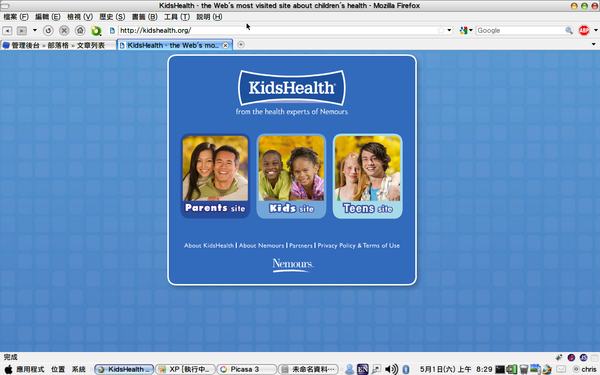Screen dimensions: 600x375
Task: Click the page identity icon beside the URL
Action: pos(112,30)
